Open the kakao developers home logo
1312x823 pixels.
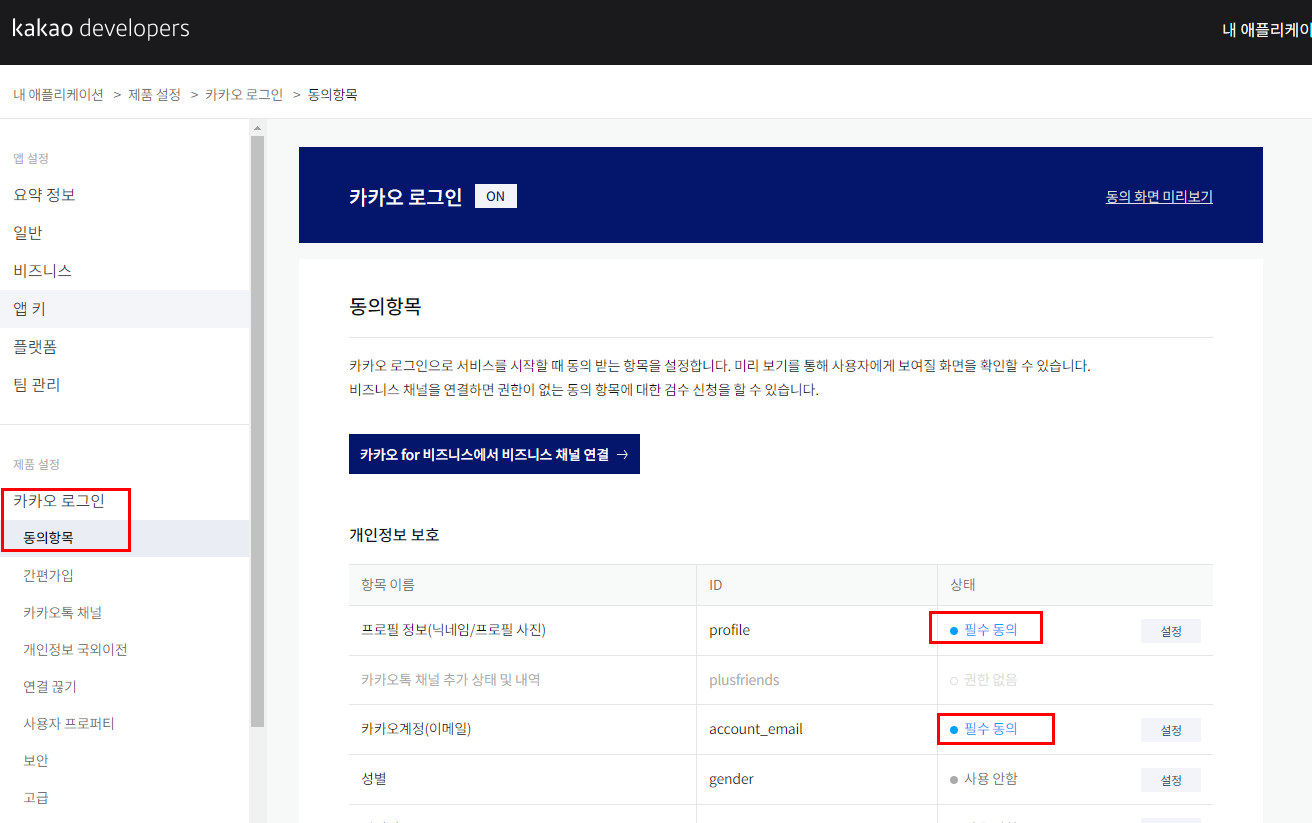[x=101, y=28]
